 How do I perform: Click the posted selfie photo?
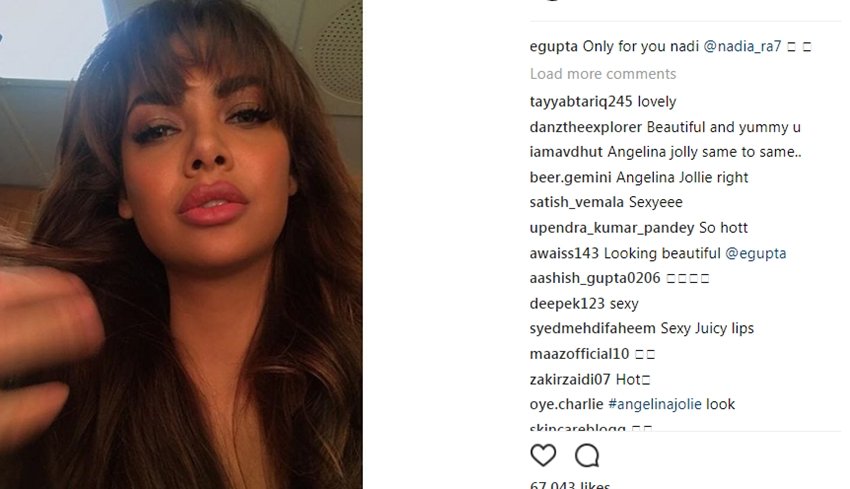tap(181, 244)
